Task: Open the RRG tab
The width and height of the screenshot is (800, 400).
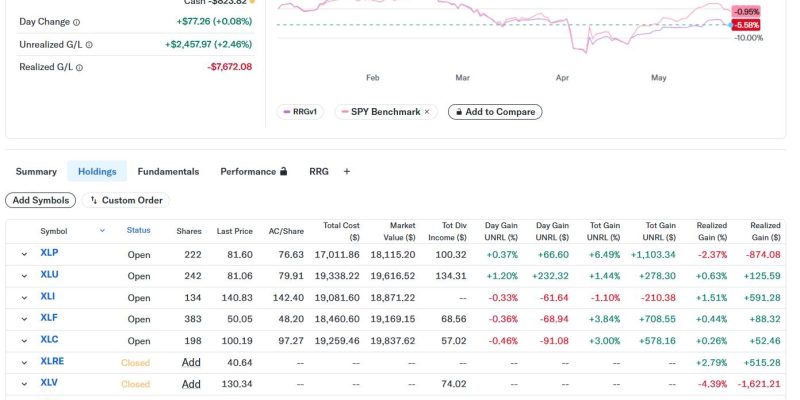Action: click(319, 171)
